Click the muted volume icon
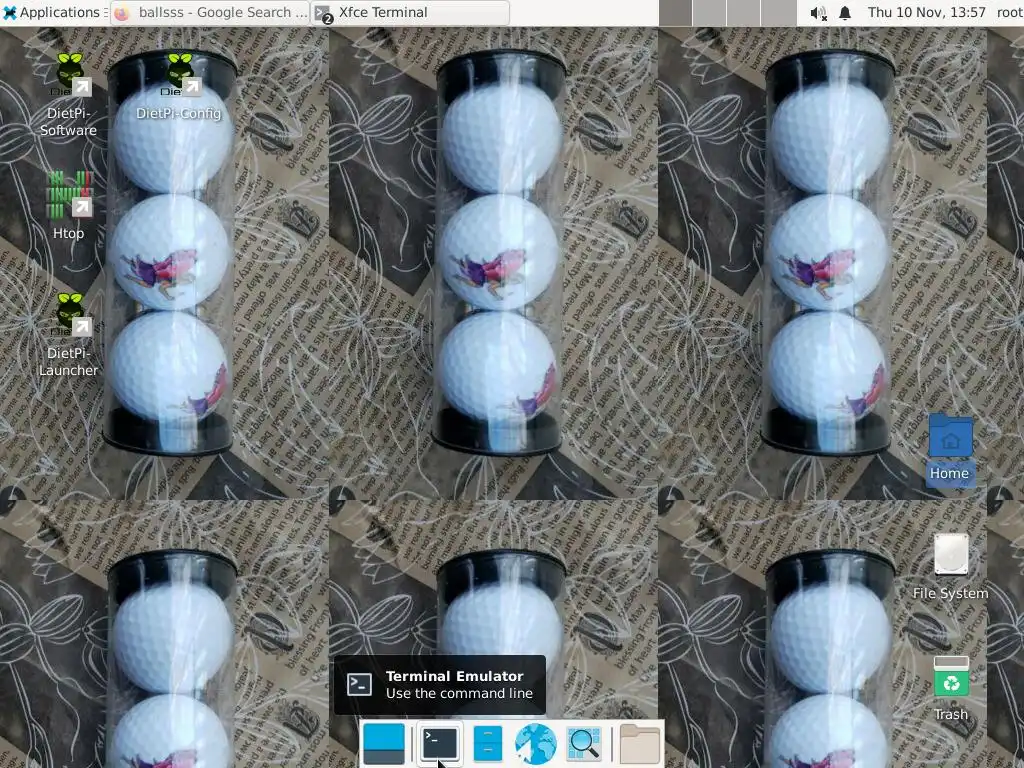Viewport: 1024px width, 768px height. tap(818, 12)
